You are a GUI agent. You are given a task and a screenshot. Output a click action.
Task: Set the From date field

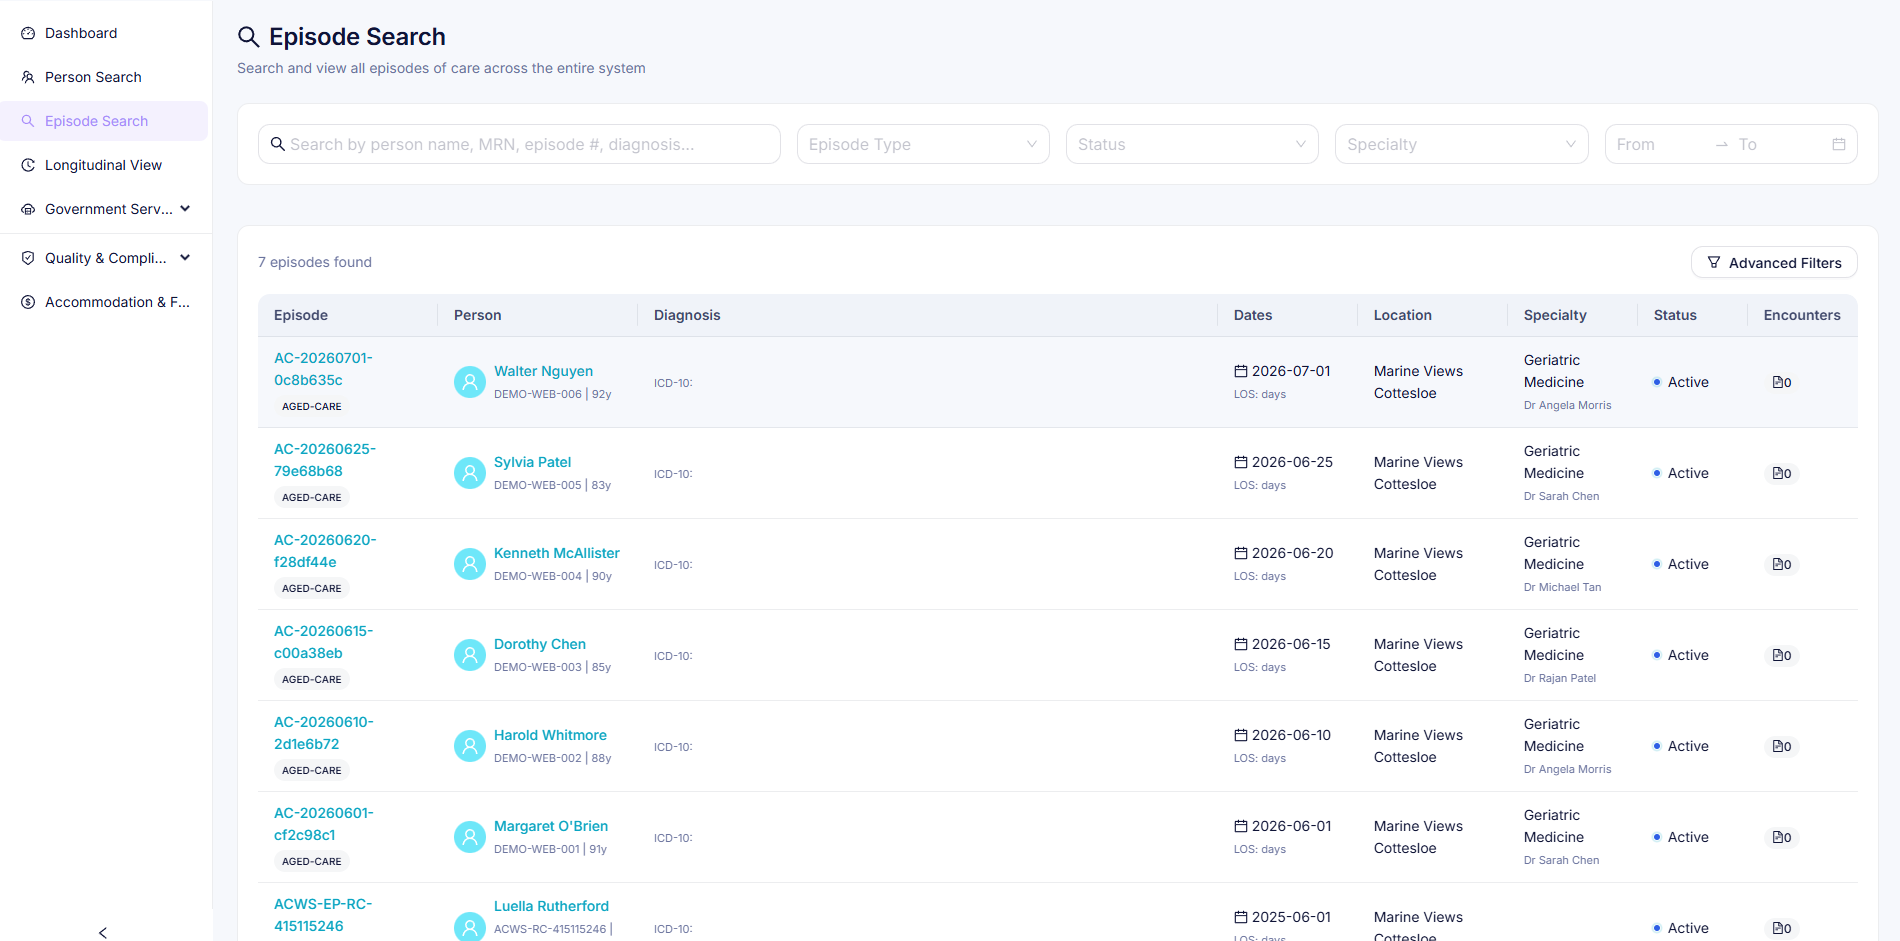pos(1660,144)
